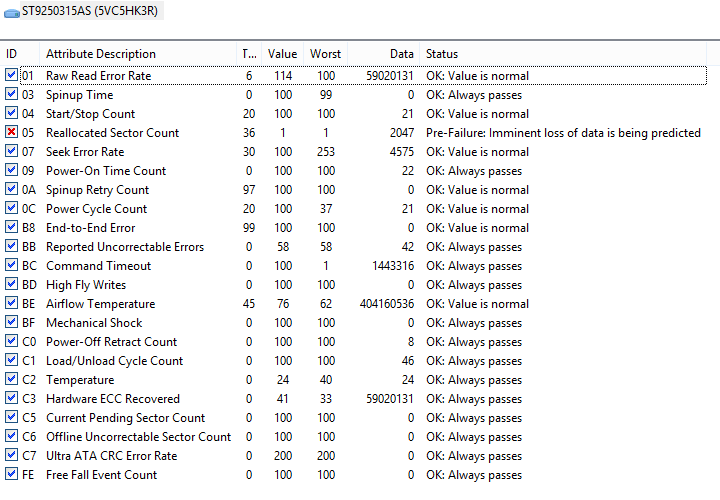The height and width of the screenshot is (500, 720).
Task: Click the Seek Error Rate data 4575
Action: click(x=402, y=152)
